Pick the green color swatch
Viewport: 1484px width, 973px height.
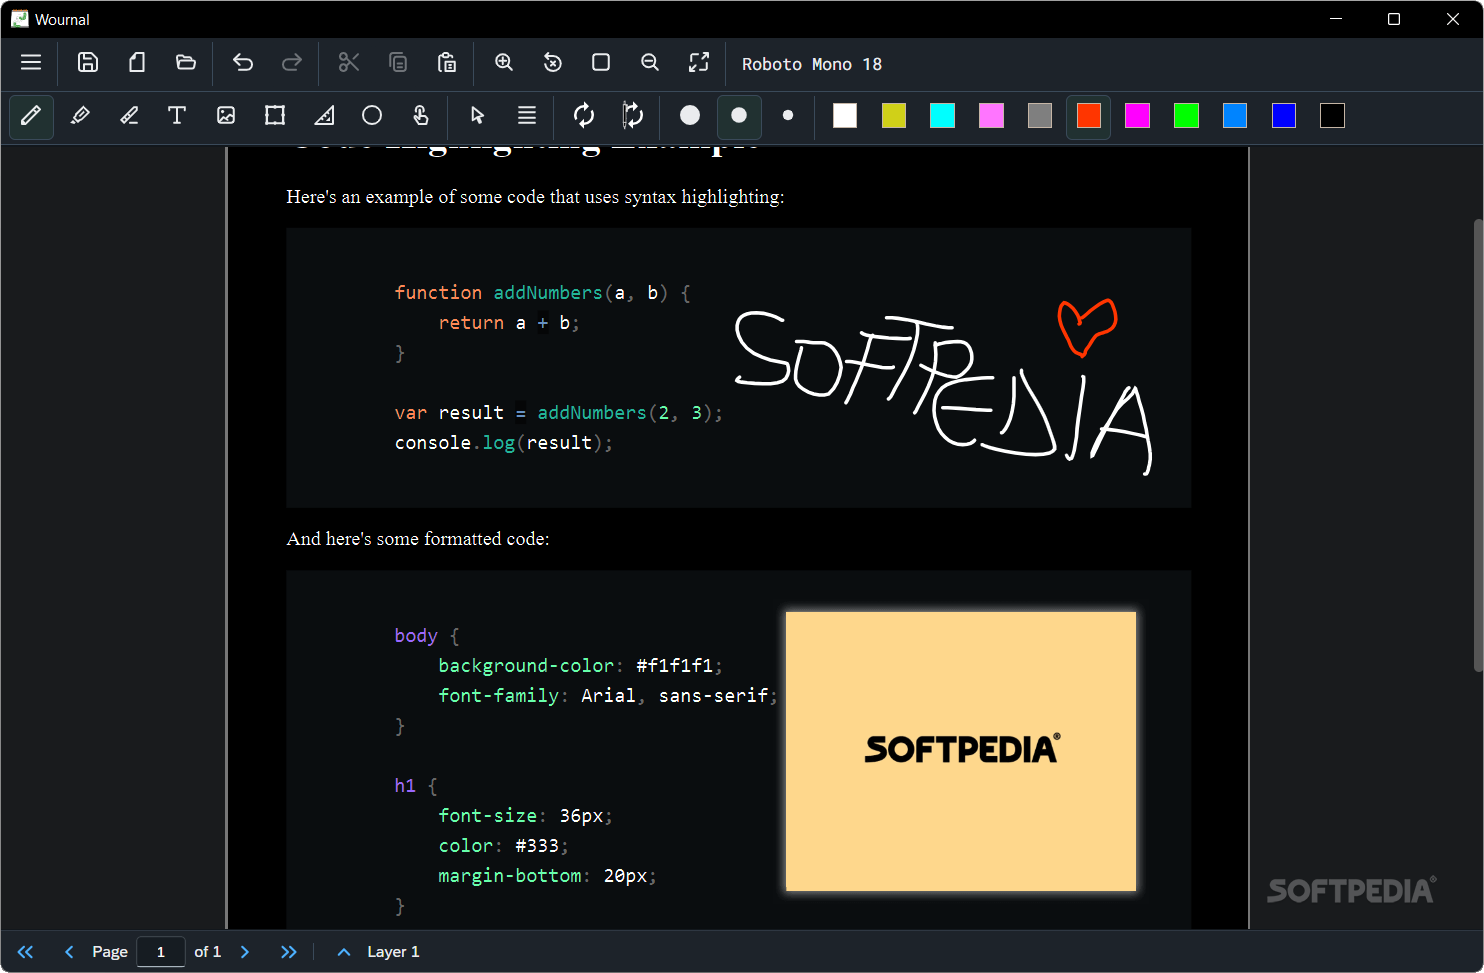(1187, 116)
